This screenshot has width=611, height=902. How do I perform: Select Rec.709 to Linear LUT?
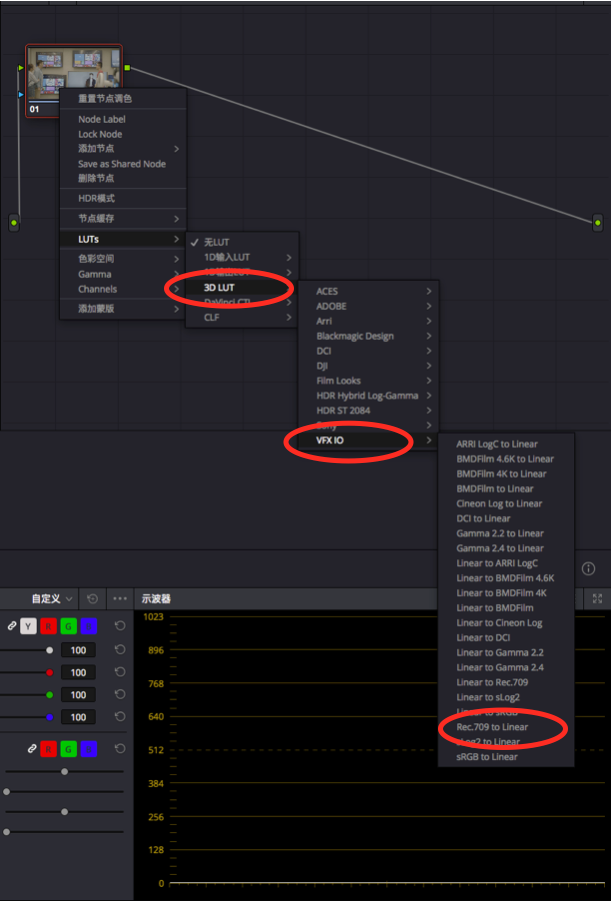[492, 727]
